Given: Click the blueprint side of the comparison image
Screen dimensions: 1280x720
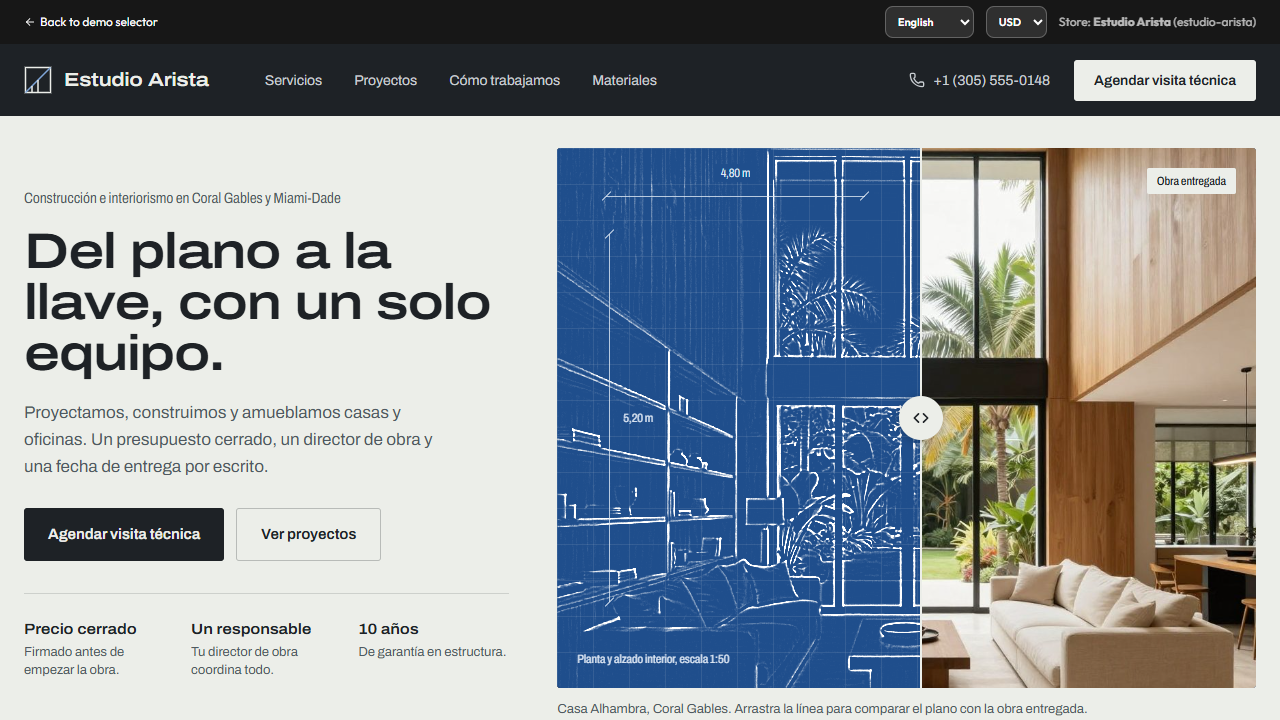Looking at the screenshot, I should click(x=738, y=418).
